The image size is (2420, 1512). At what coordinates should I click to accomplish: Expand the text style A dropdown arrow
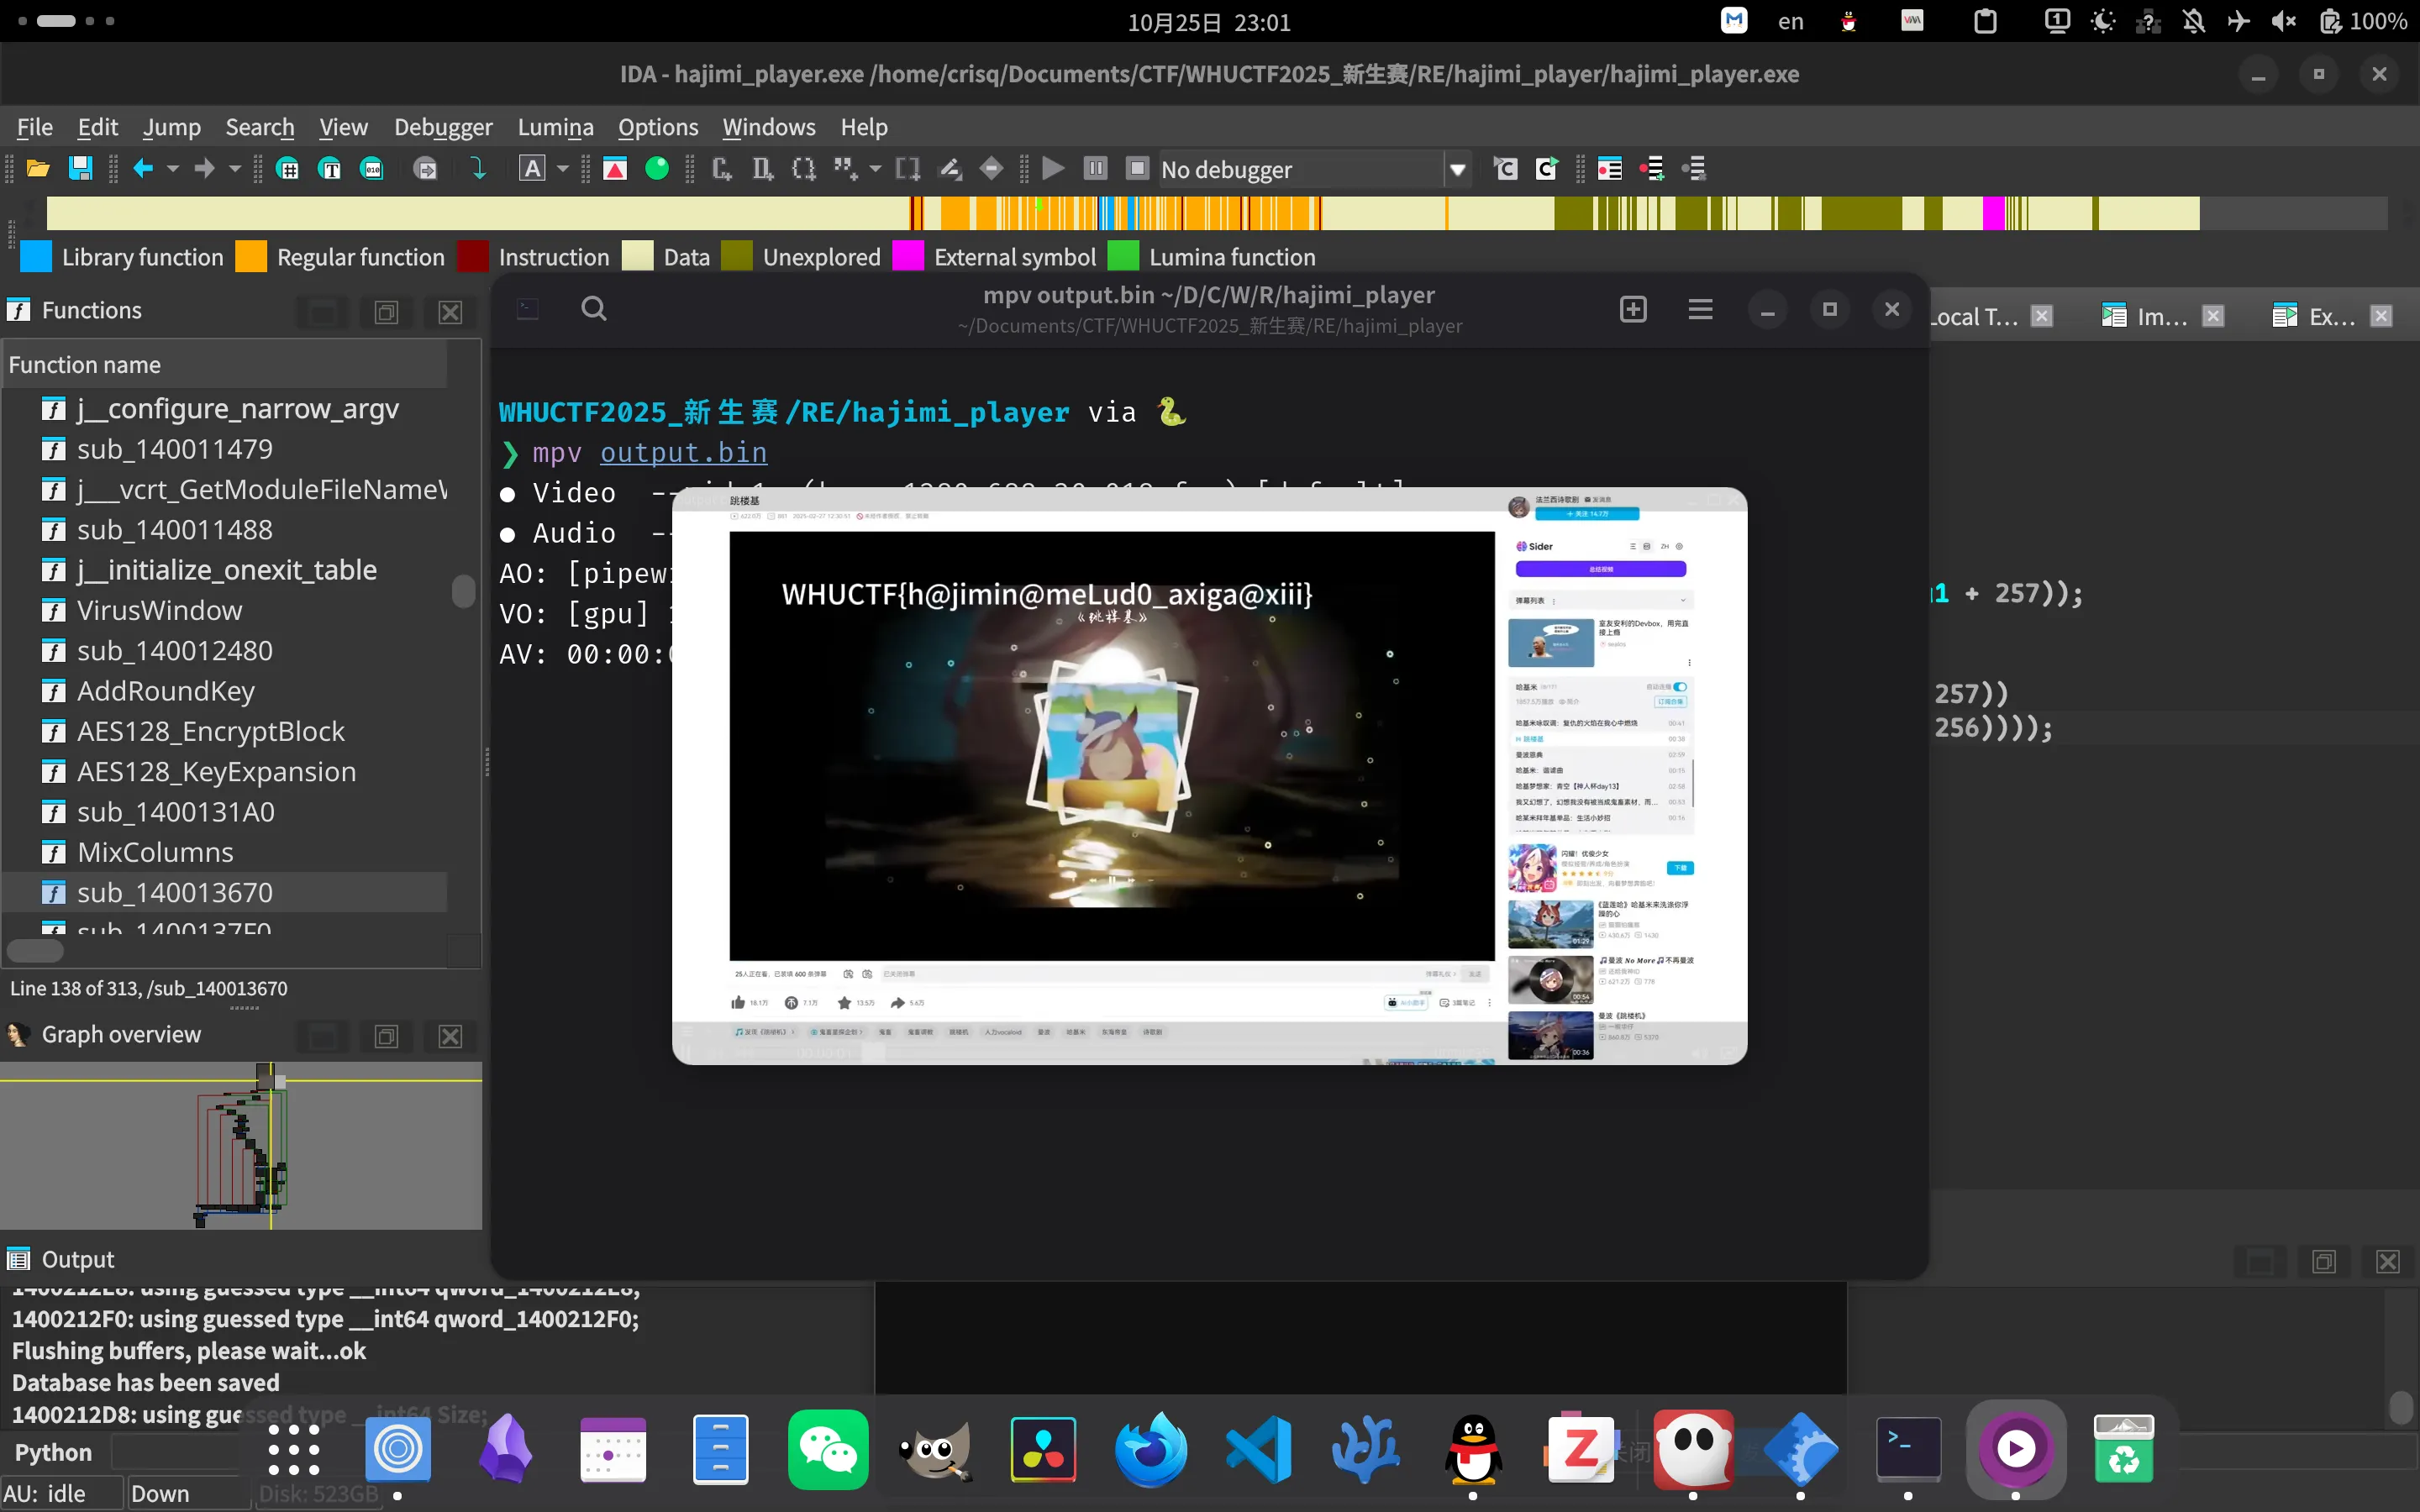562,168
